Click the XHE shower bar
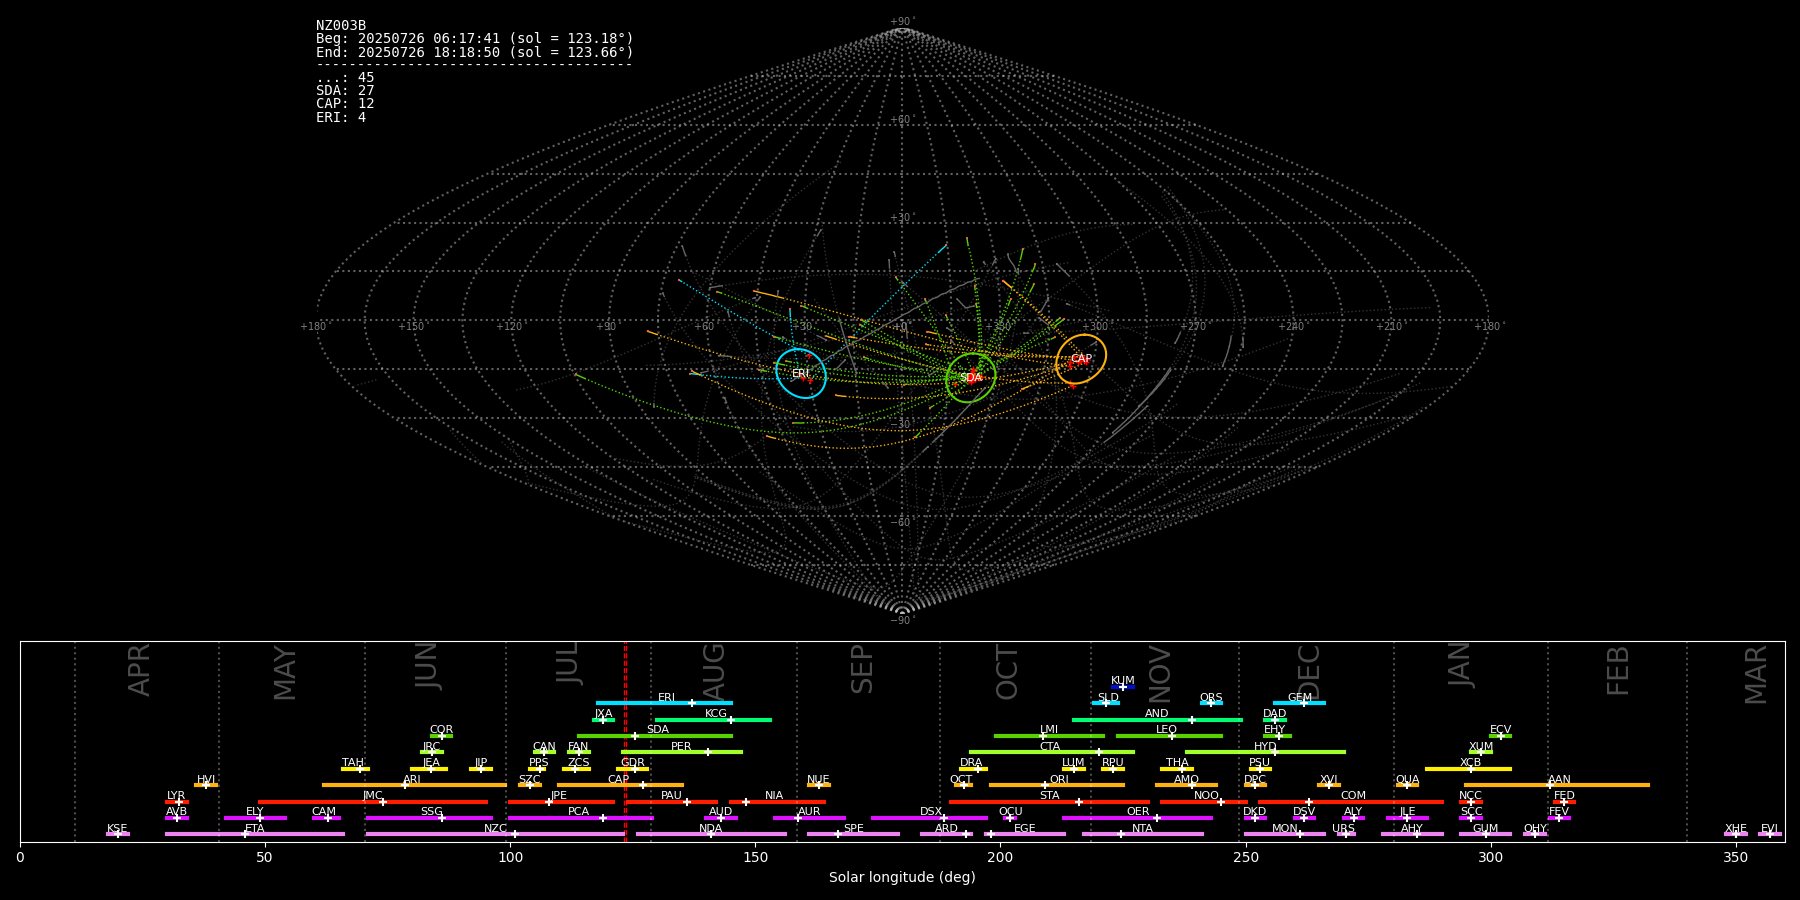The height and width of the screenshot is (900, 1800). pos(1736,834)
